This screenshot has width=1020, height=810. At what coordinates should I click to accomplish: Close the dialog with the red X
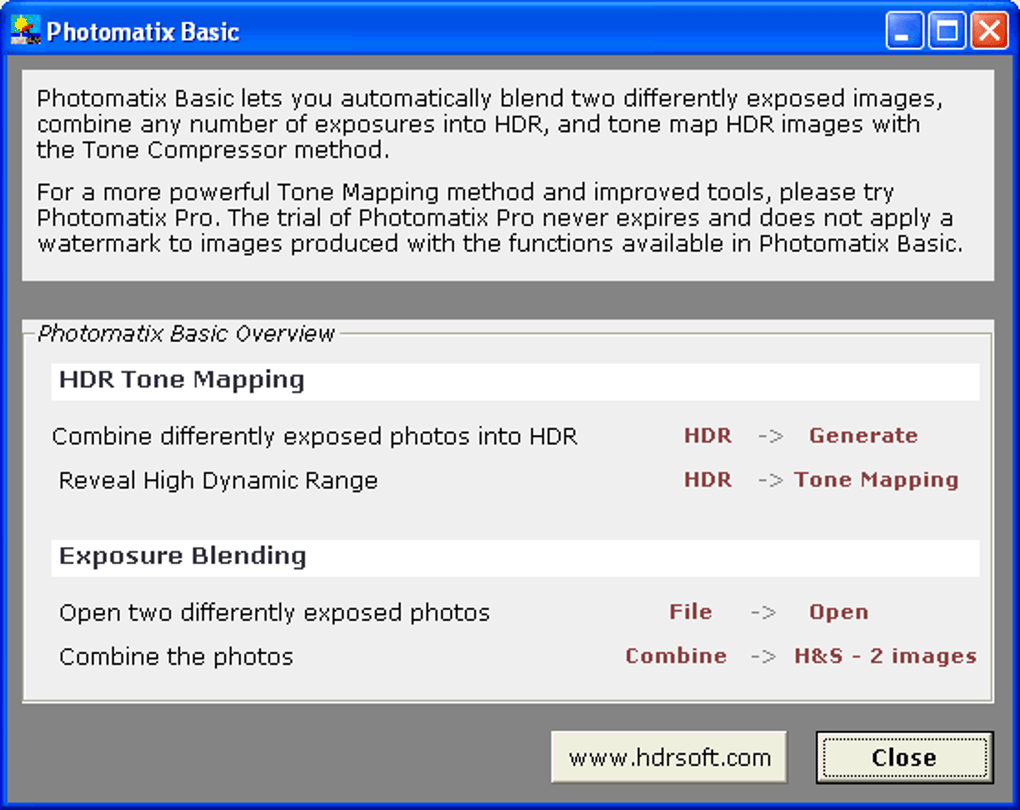coord(988,31)
